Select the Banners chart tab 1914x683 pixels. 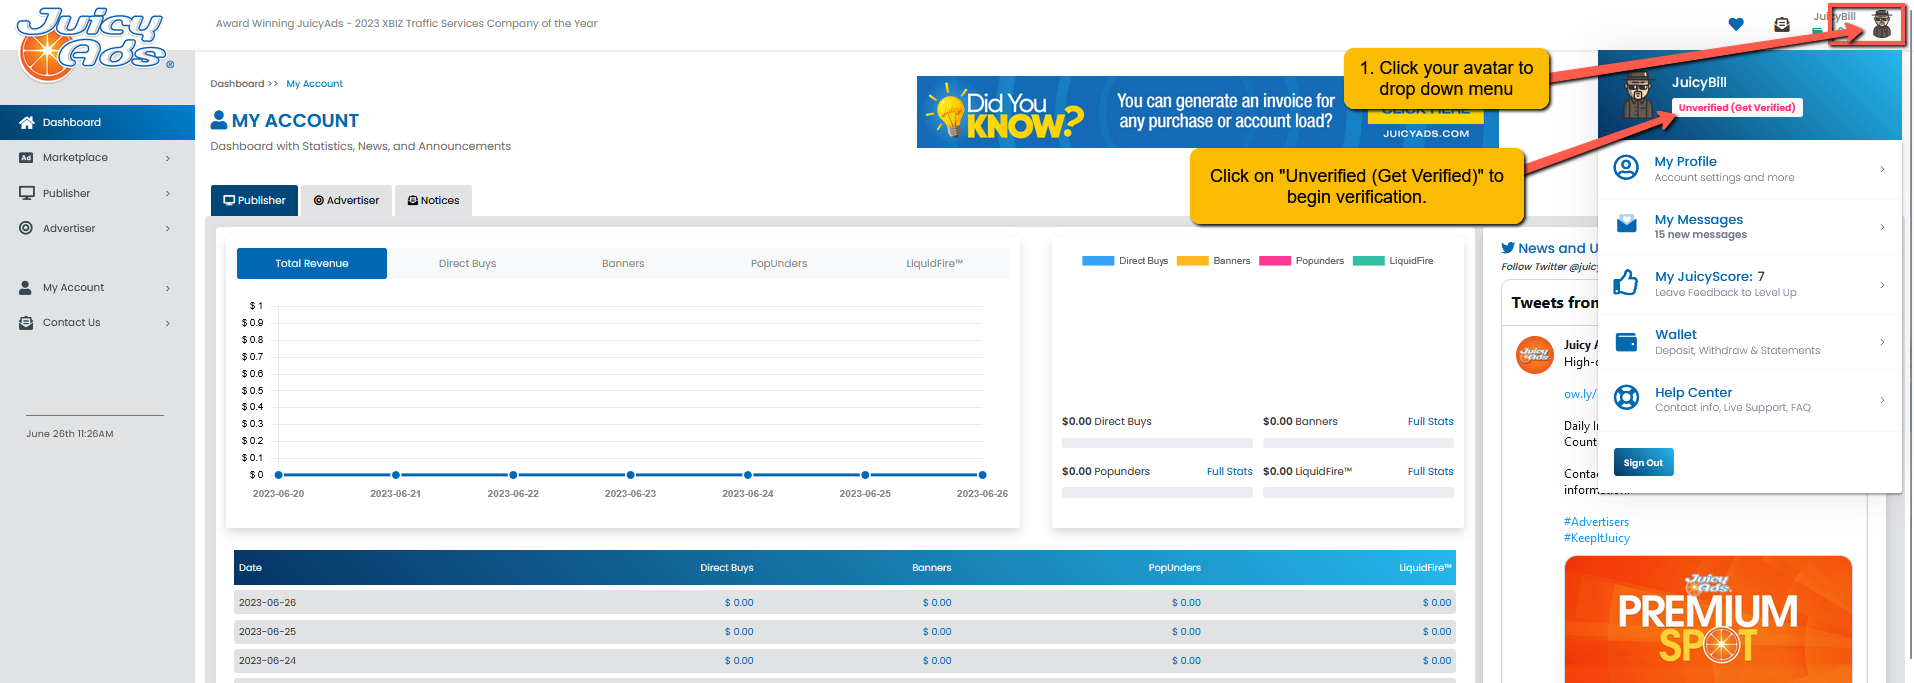pos(623,263)
